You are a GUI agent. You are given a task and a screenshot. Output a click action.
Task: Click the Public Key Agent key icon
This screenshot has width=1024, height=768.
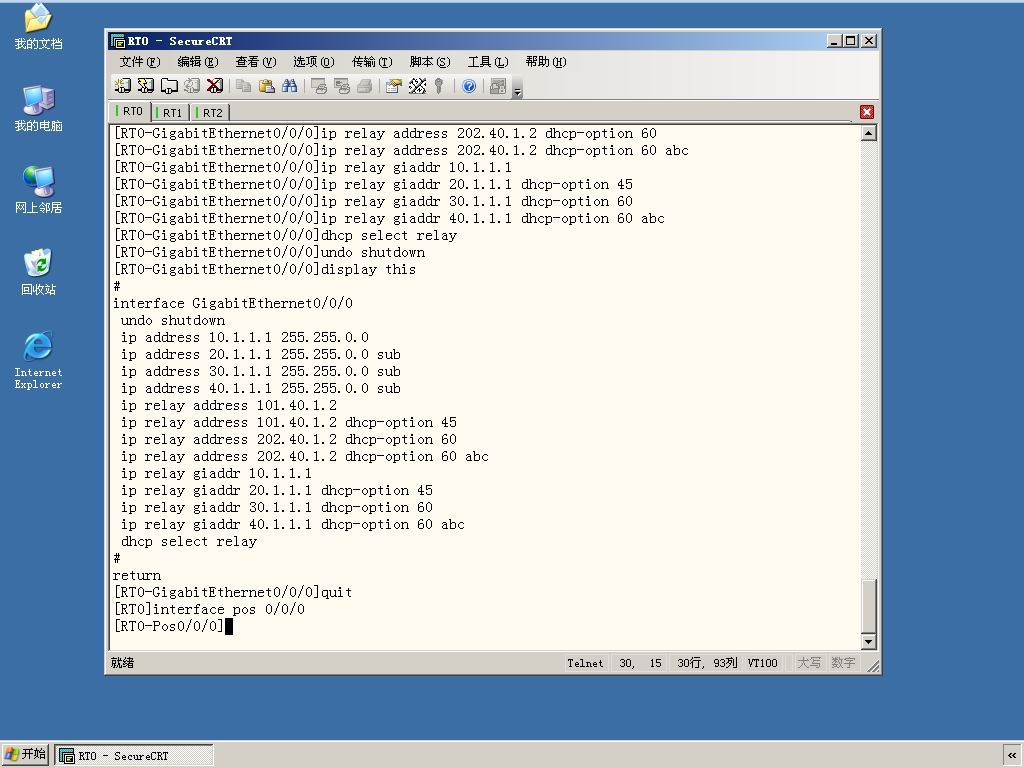point(440,86)
